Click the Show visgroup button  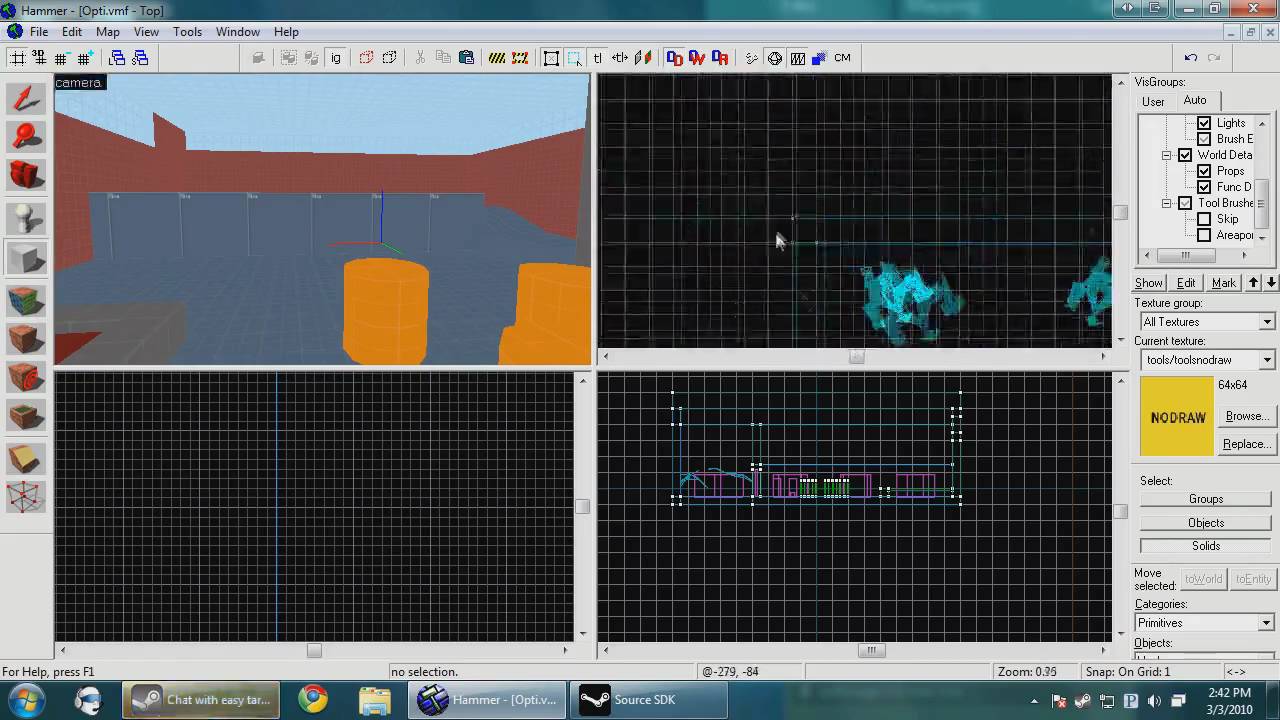1149,283
